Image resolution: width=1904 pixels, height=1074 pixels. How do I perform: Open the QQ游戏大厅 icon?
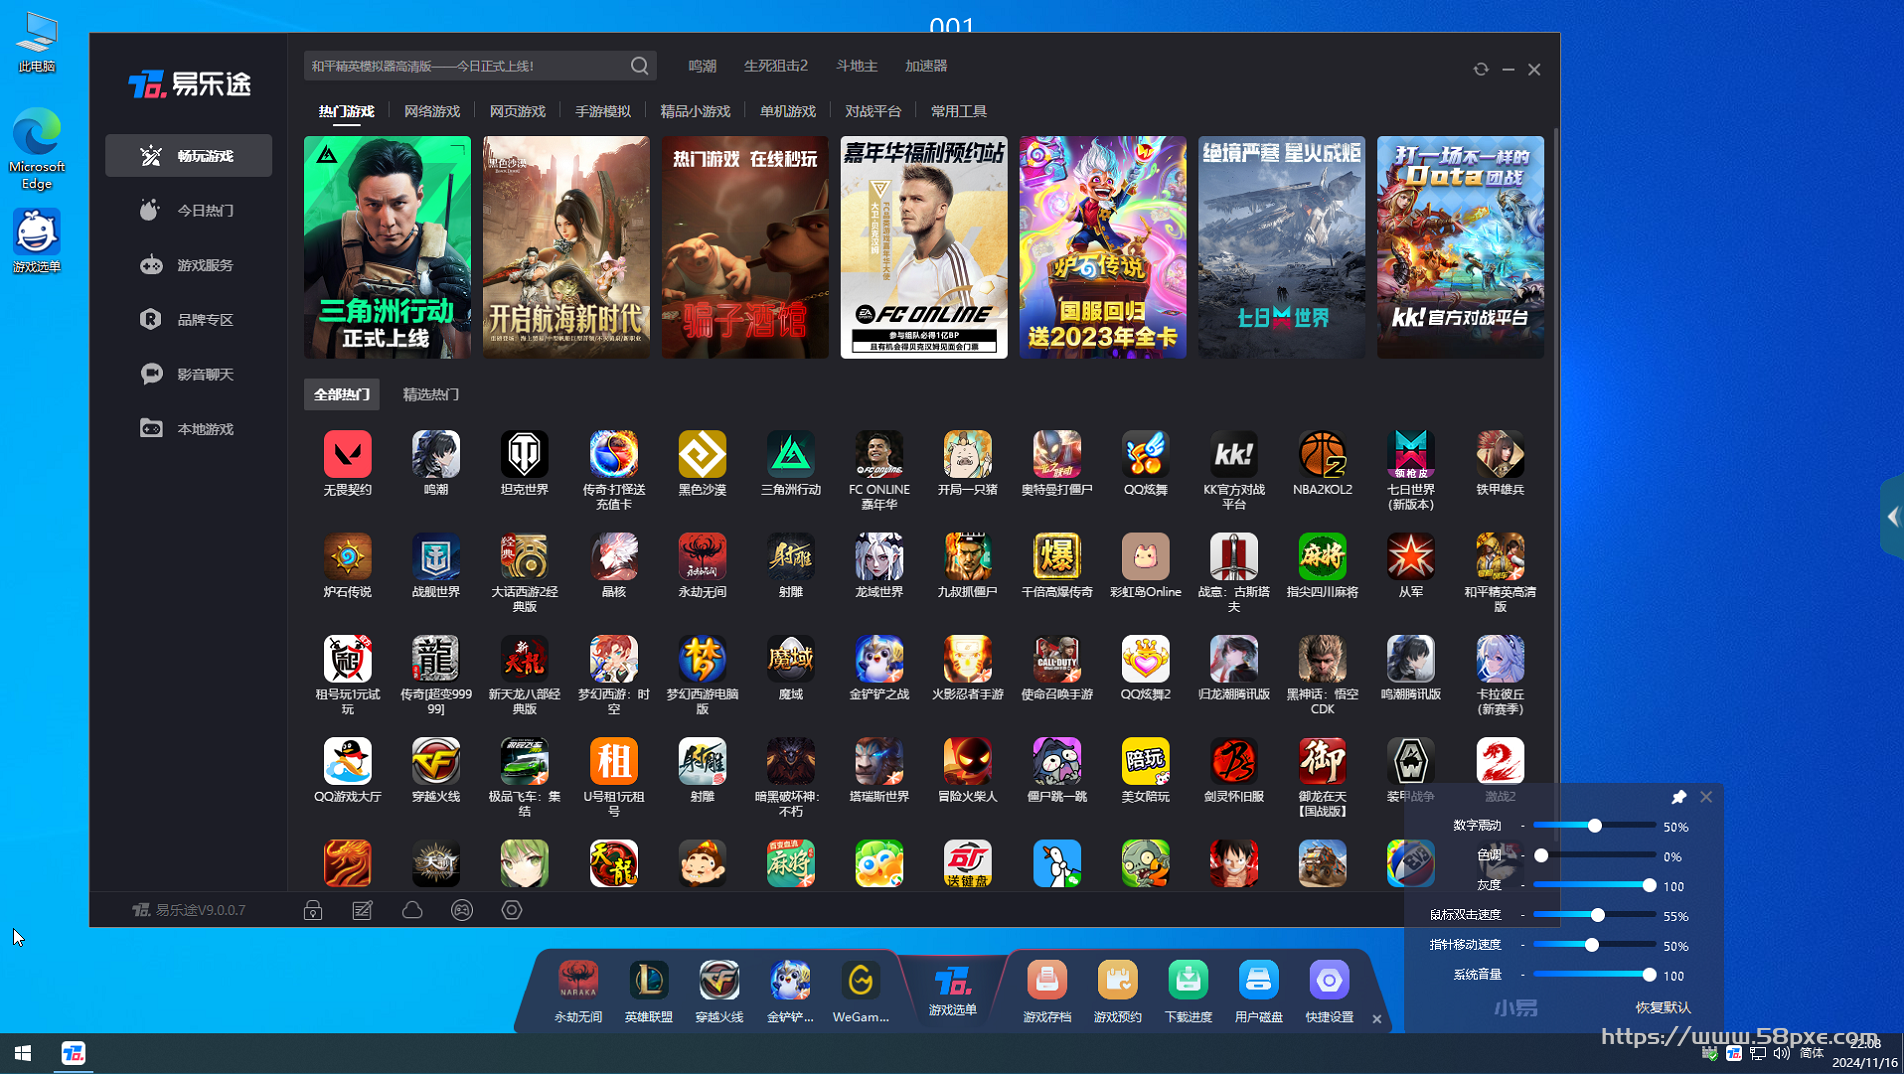[347, 762]
